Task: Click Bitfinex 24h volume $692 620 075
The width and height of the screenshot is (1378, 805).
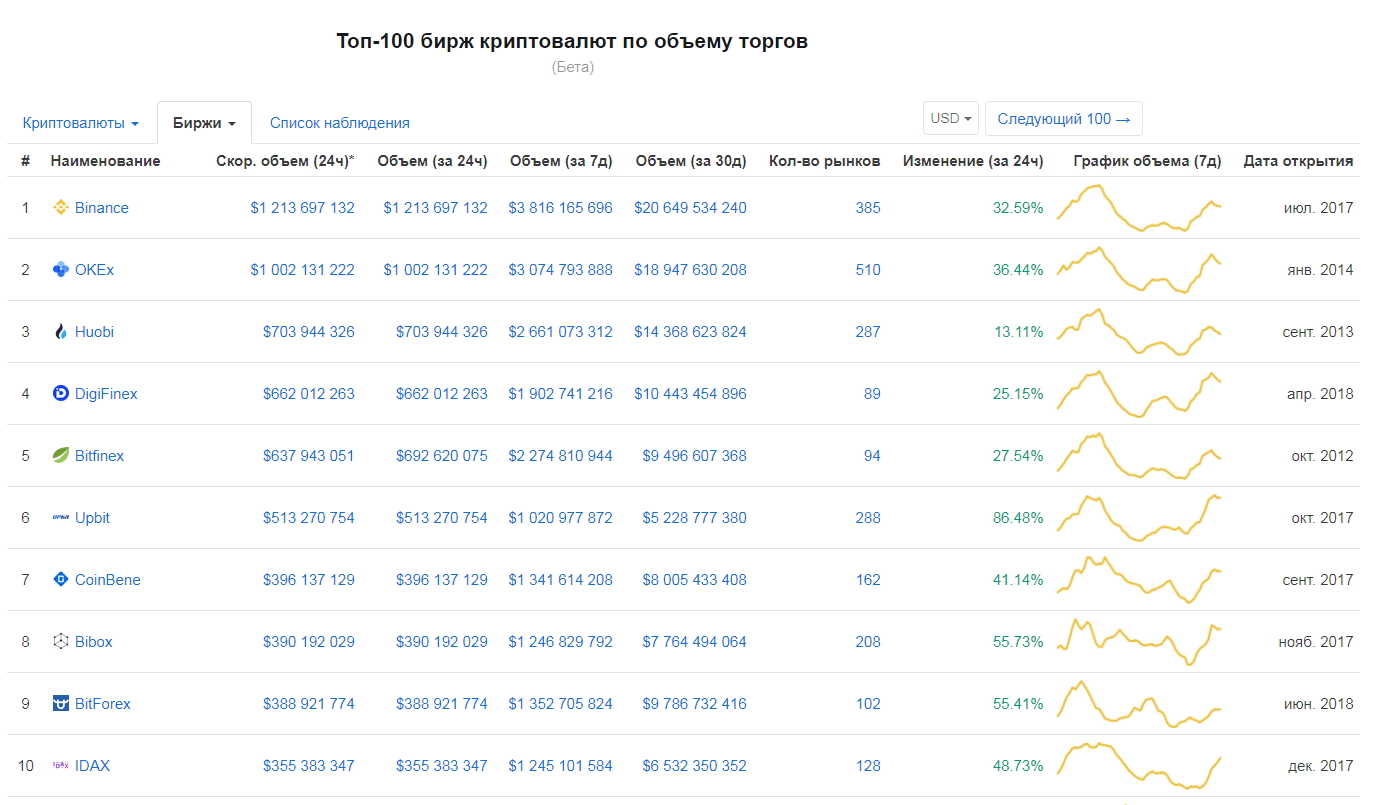Action: [442, 456]
